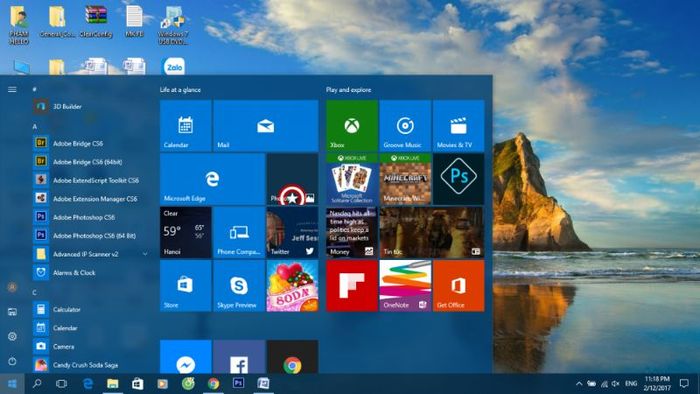This screenshot has width=700, height=394.
Task: Open the Twitter tile
Action: click(x=292, y=232)
